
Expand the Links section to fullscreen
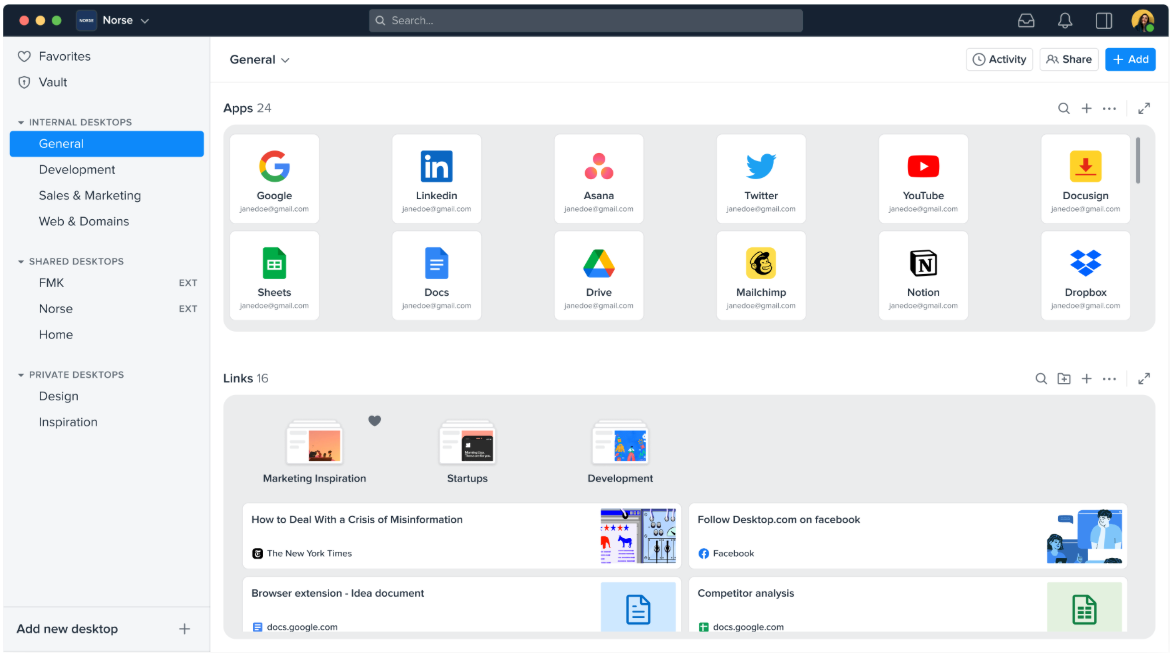[1144, 378]
